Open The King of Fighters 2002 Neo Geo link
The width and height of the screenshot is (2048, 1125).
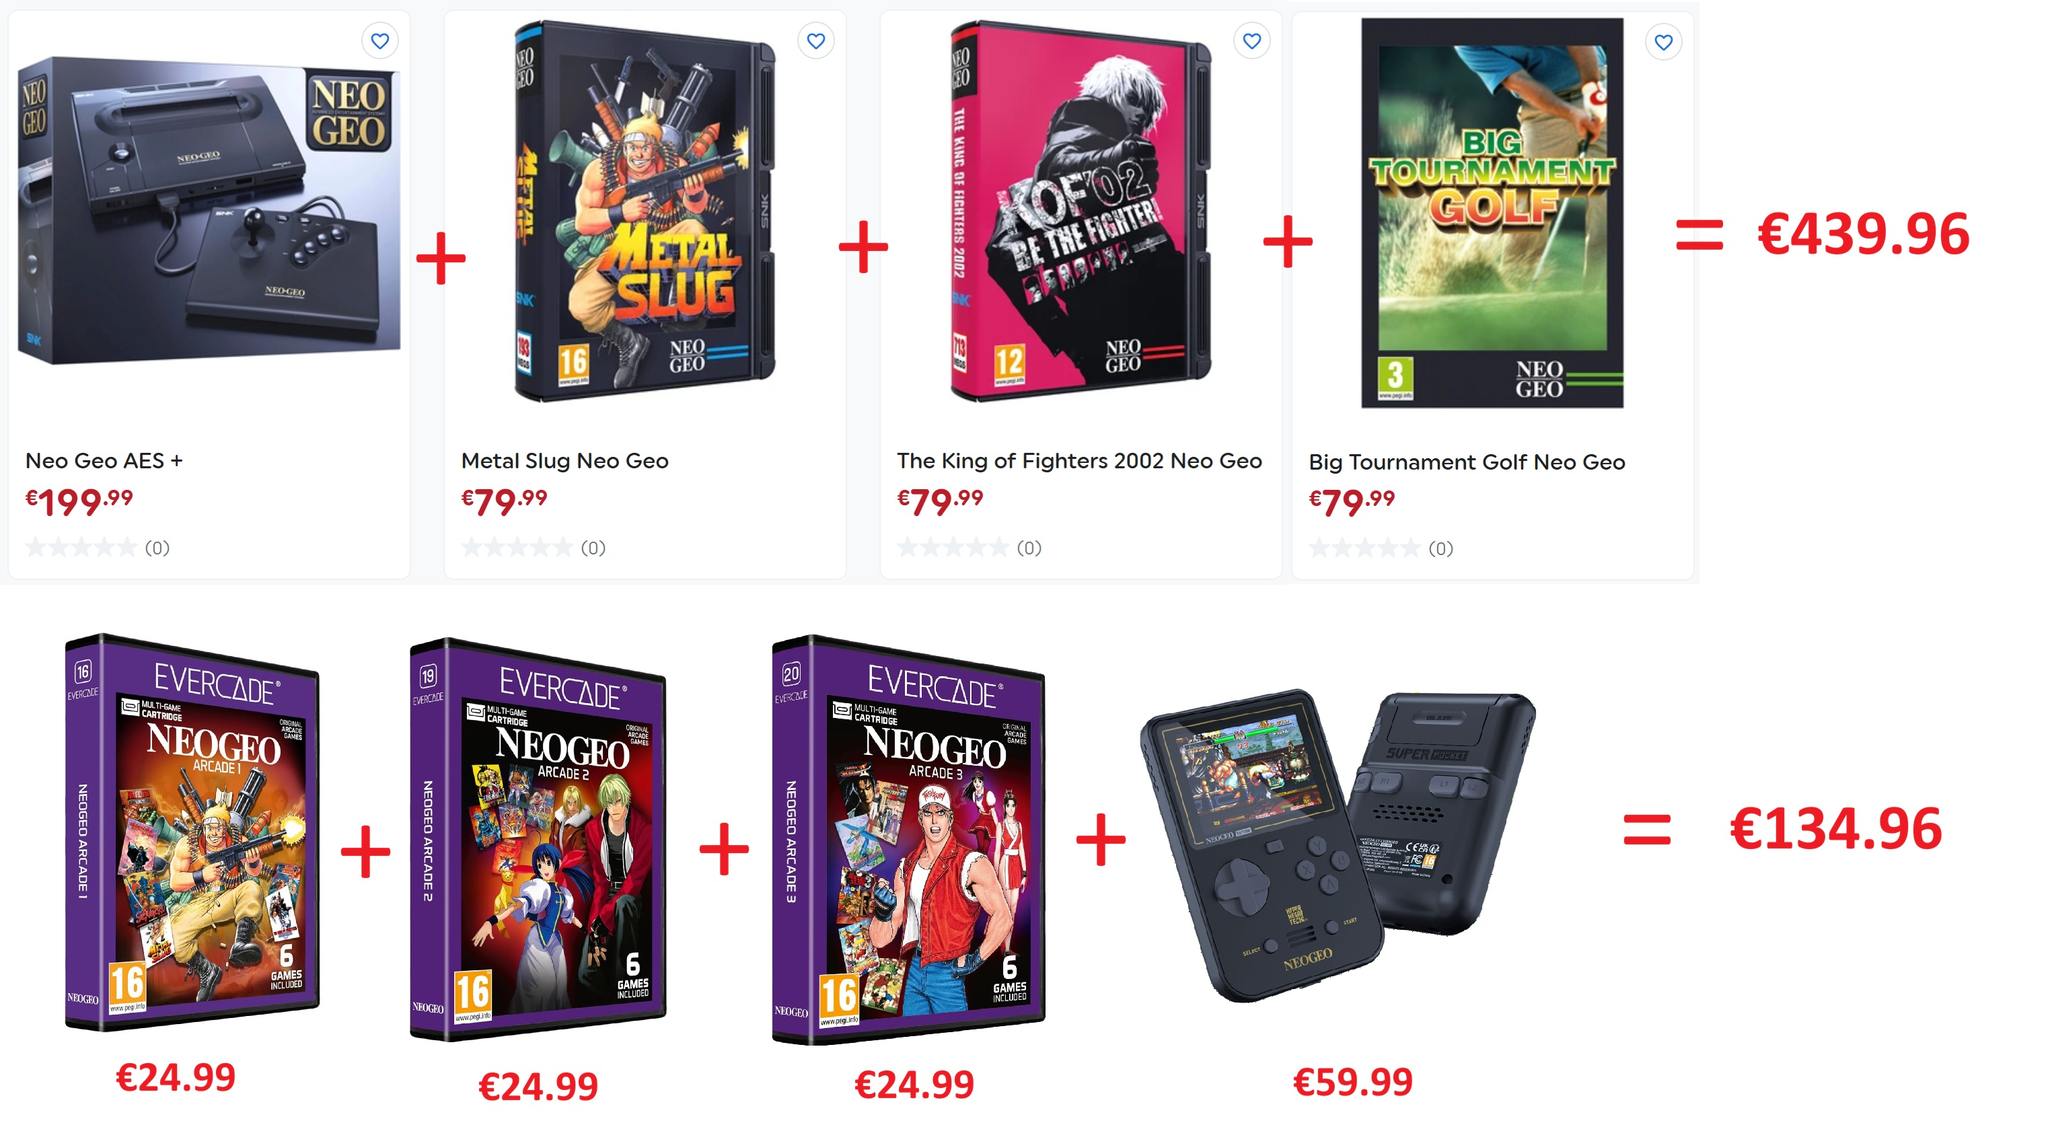pos(1079,461)
